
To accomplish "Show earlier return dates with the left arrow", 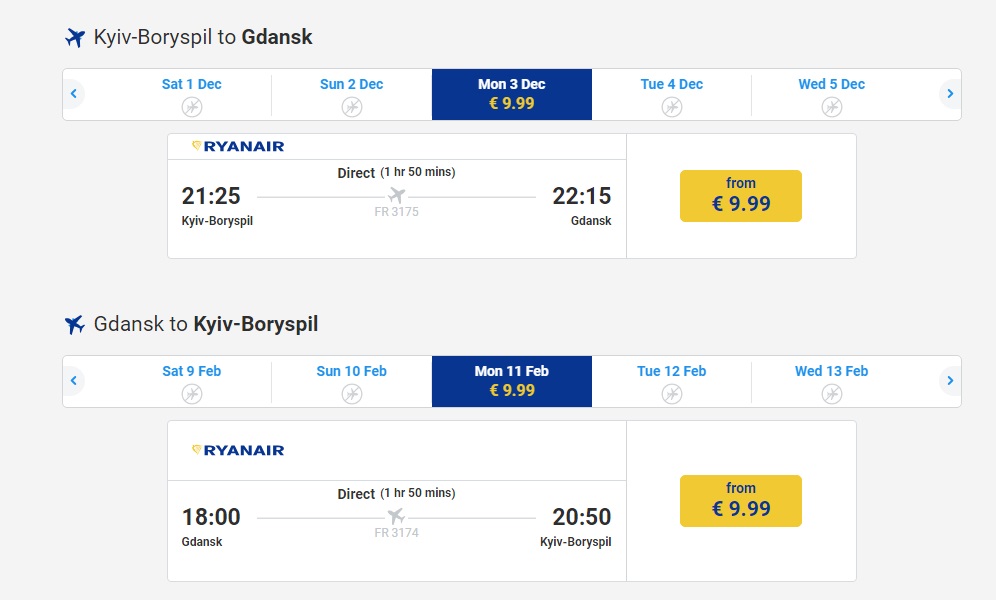I will [x=74, y=381].
